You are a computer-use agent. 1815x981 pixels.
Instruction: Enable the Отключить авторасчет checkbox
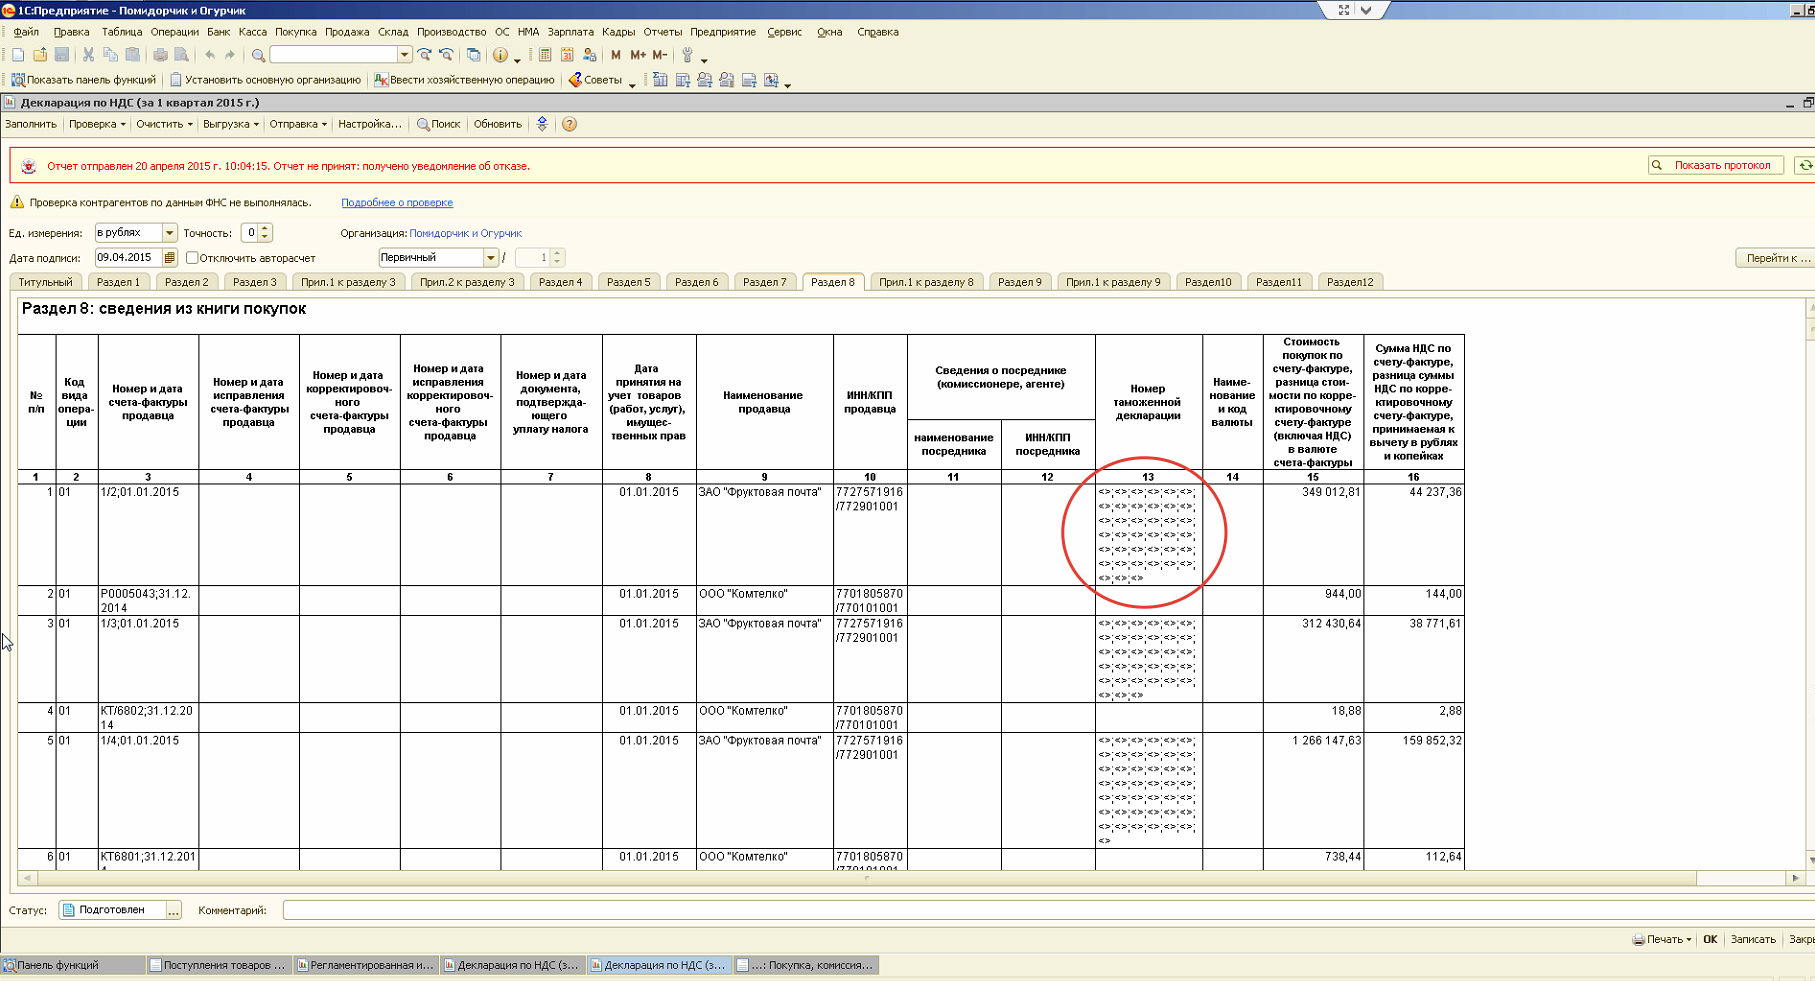pos(193,258)
